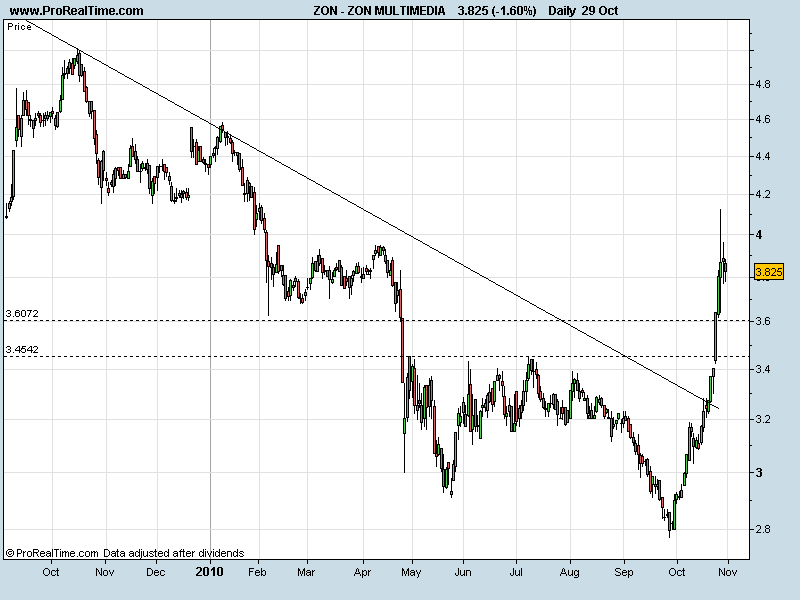This screenshot has height=600, width=800.
Task: Click the Jul label on time axis
Action: 516,572
